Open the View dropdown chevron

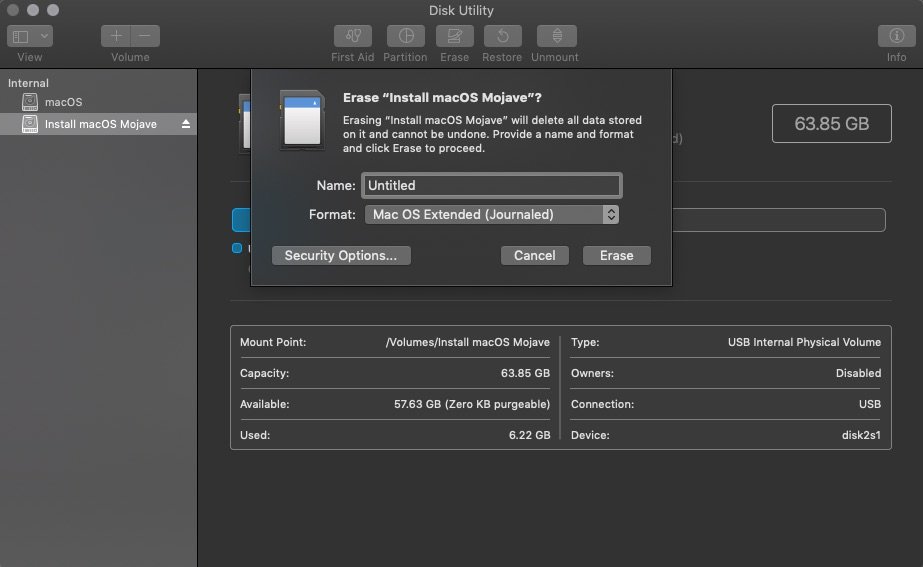[x=44, y=36]
